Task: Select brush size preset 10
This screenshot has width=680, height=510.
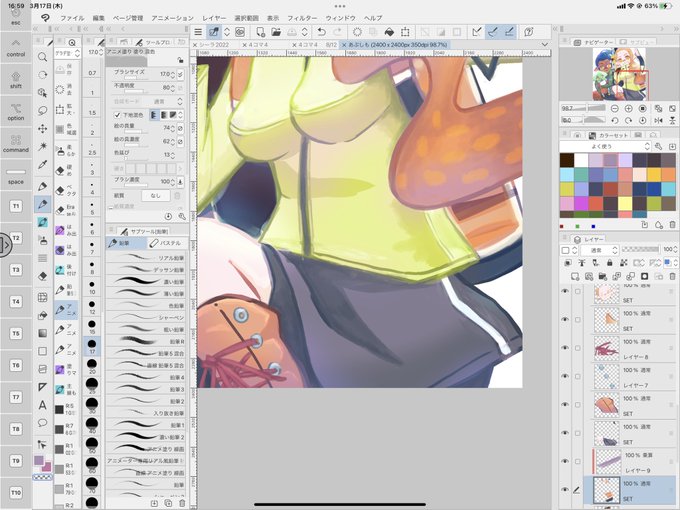Action: 92,287
